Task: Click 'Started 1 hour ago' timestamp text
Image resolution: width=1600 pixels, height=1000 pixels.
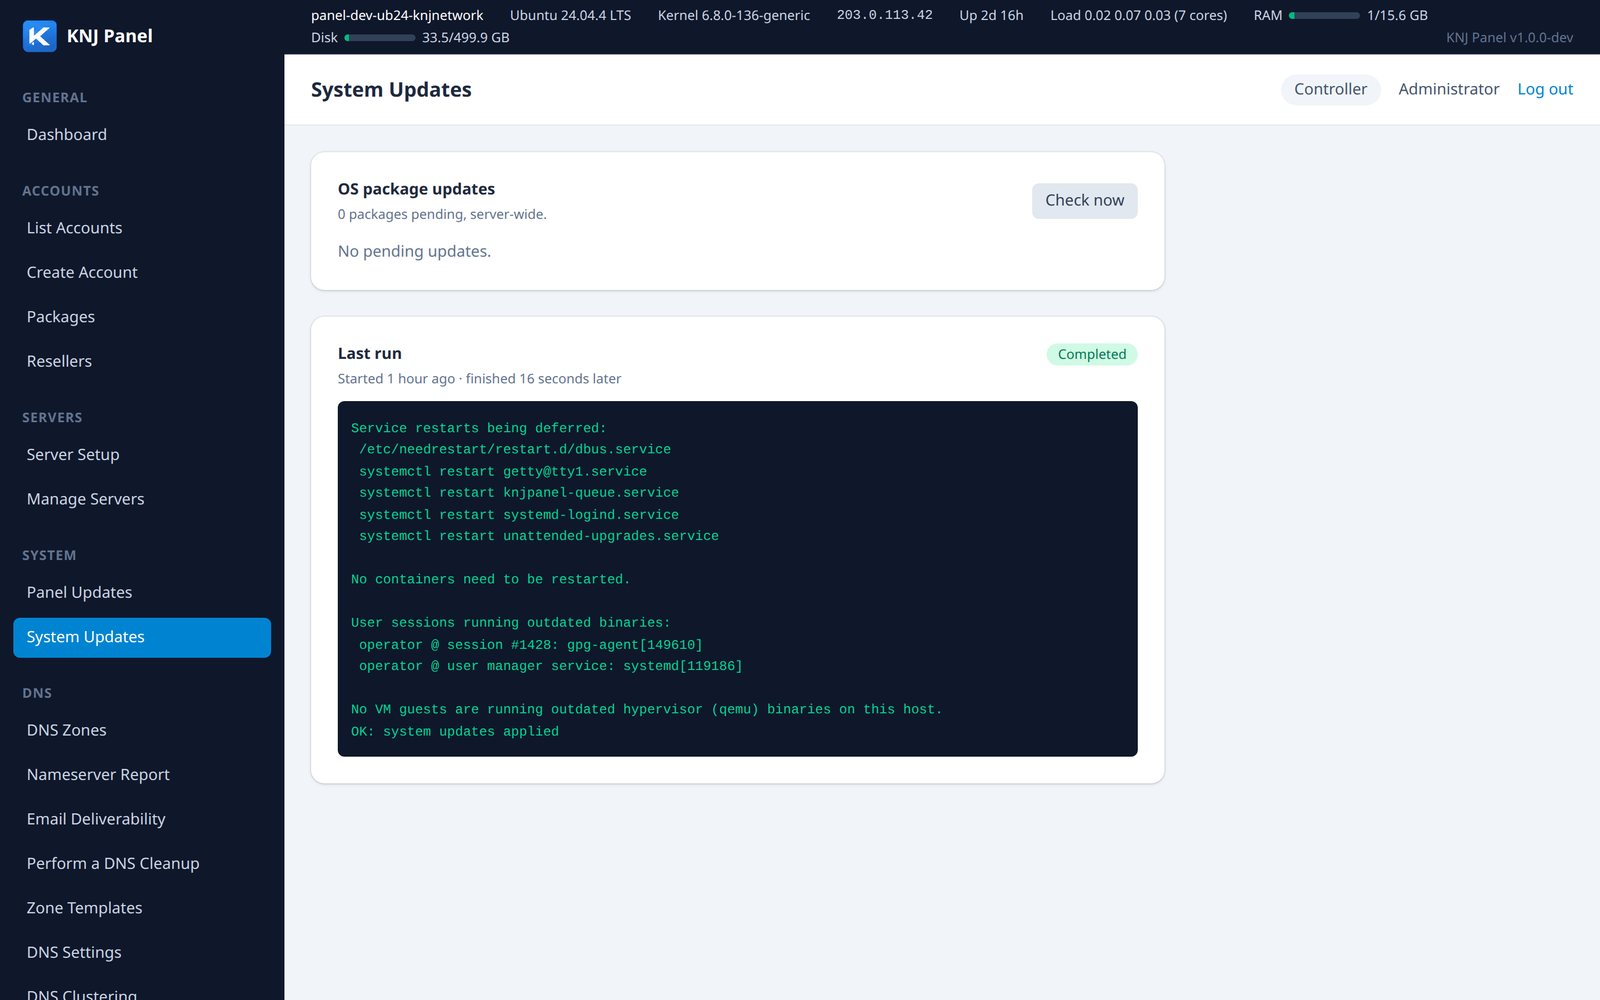Action: coord(396,379)
